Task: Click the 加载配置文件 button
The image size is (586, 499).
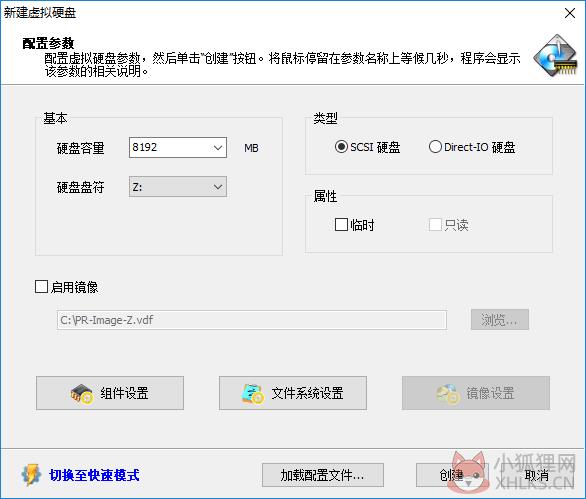Action: coord(323,475)
